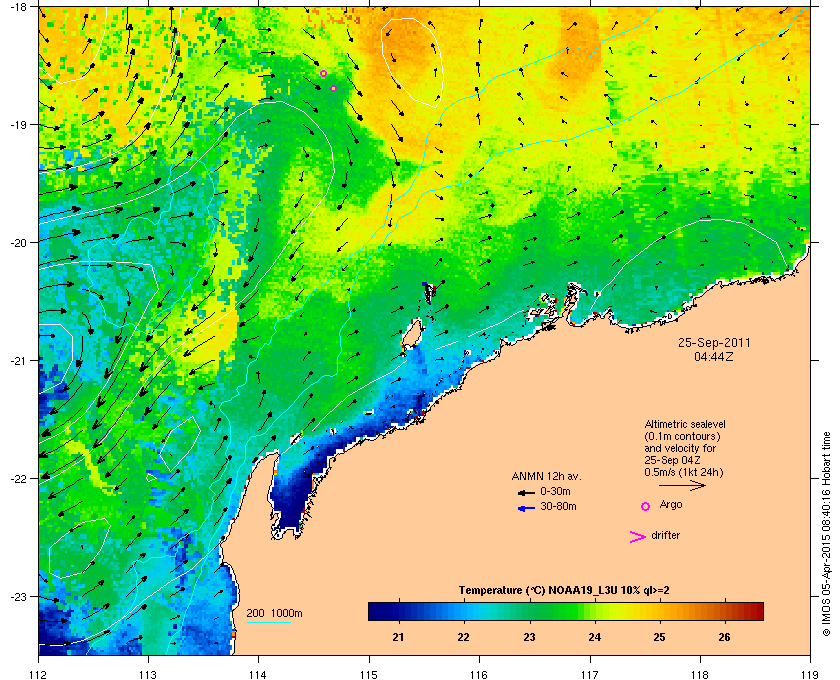Click the time label 04:44Z
This screenshot has height=680, width=840.
click(714, 356)
